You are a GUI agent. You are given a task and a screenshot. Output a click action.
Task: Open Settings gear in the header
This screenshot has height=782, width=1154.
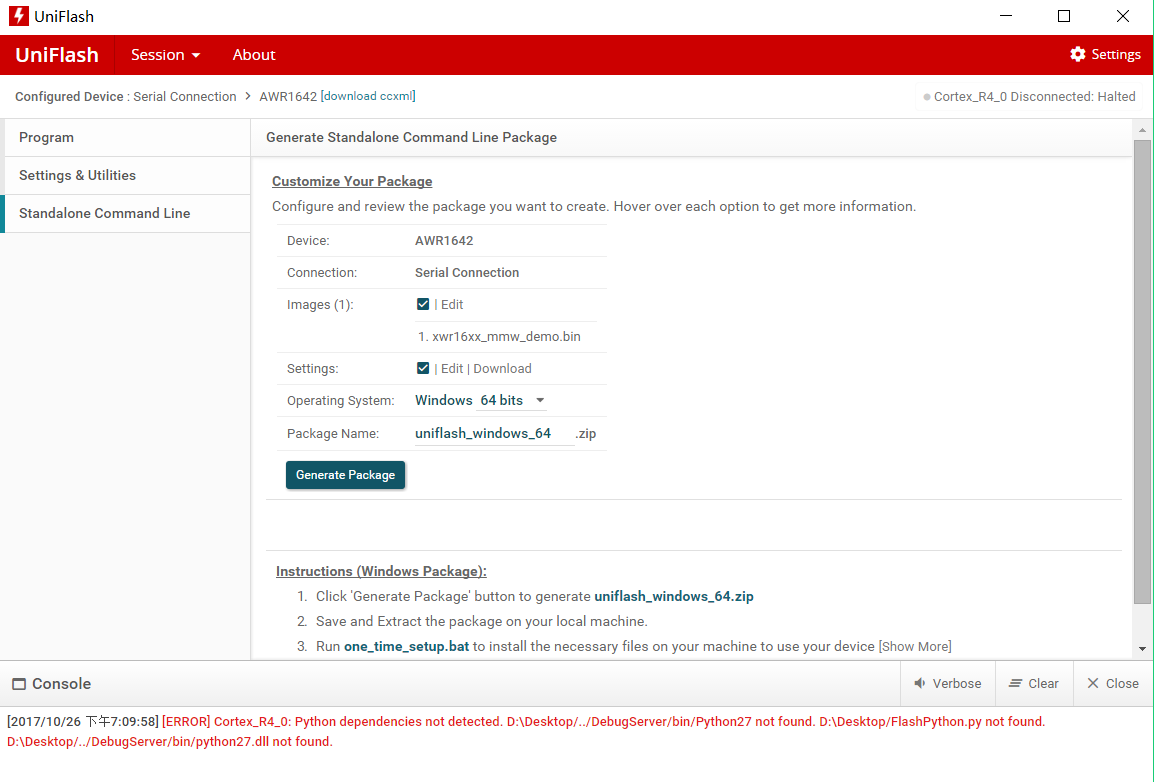point(1105,54)
